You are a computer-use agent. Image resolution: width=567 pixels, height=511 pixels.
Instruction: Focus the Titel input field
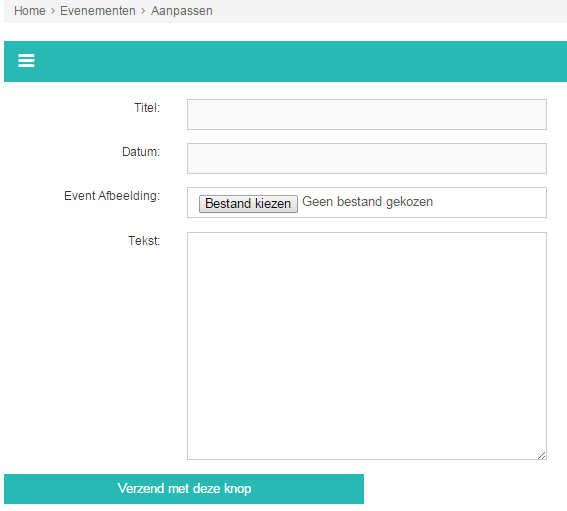coord(367,114)
